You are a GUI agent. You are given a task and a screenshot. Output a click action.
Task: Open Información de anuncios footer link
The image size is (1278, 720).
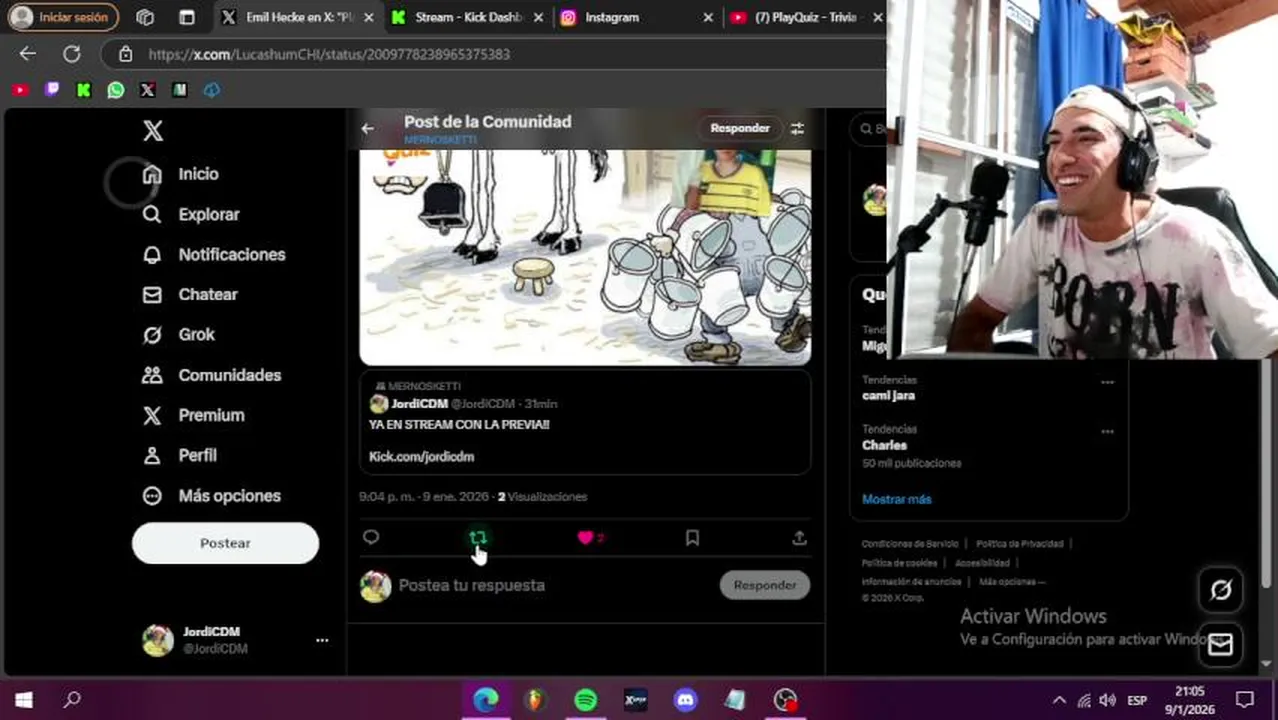tap(911, 581)
